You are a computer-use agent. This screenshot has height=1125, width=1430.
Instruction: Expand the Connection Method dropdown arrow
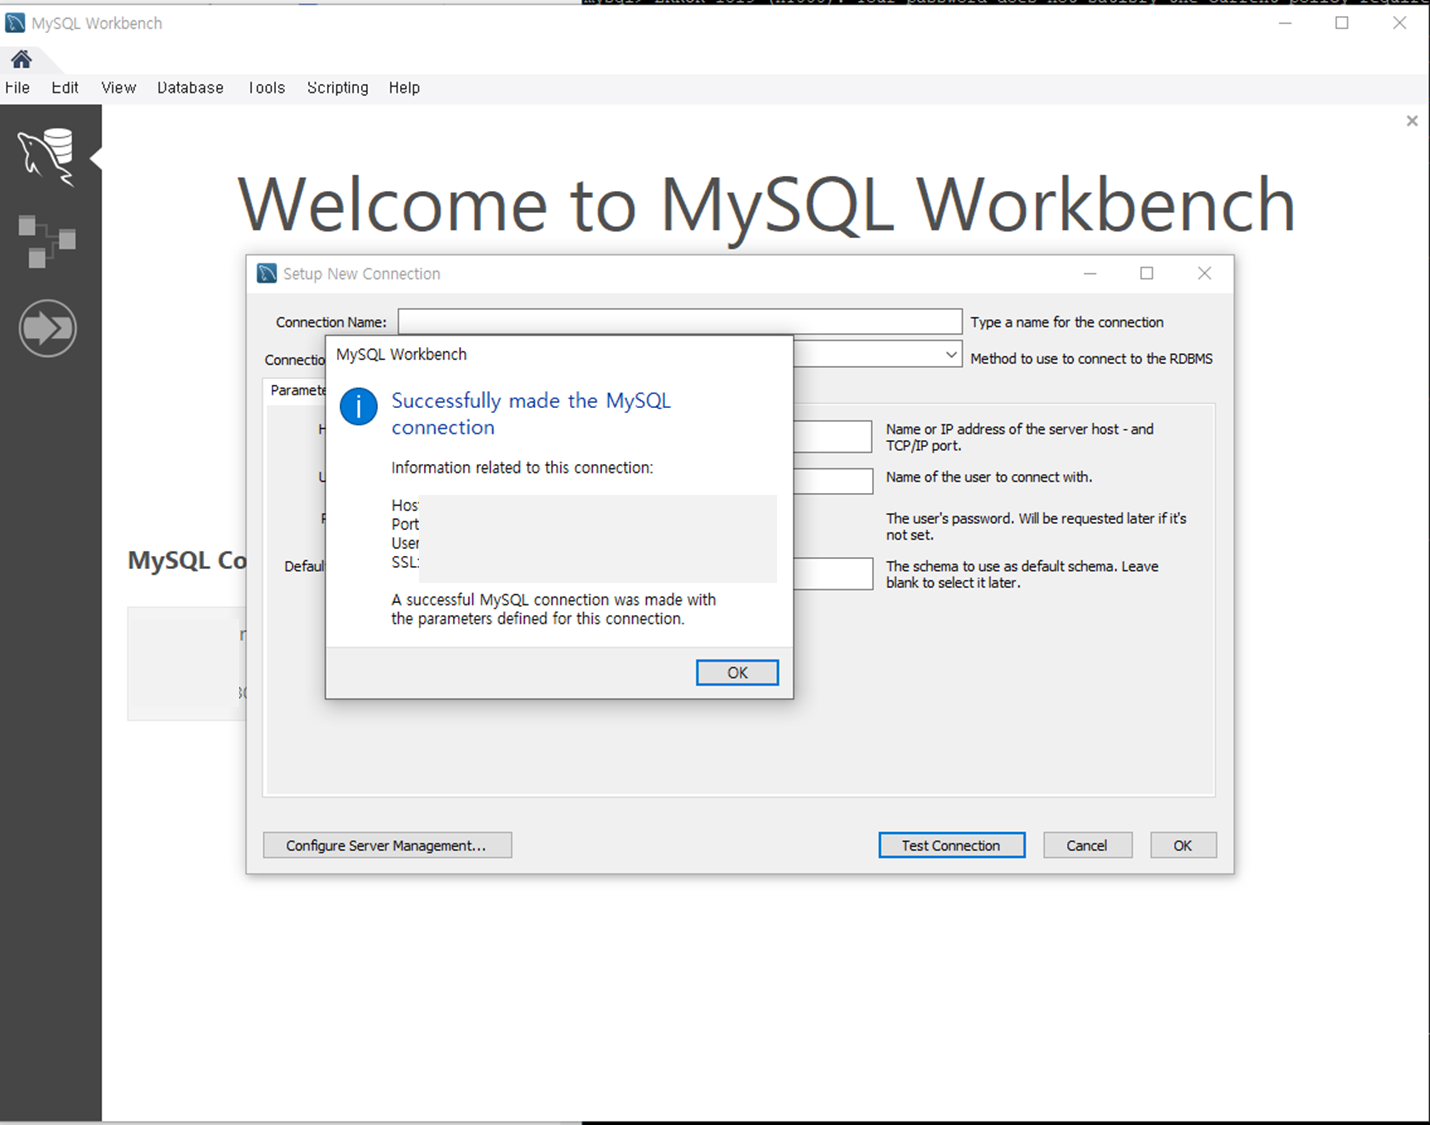click(x=951, y=355)
